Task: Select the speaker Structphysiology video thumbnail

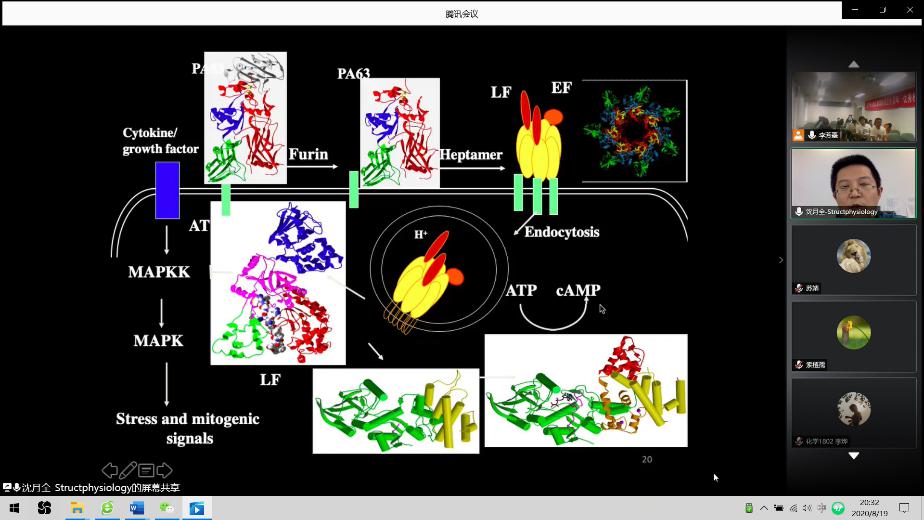Action: point(853,182)
